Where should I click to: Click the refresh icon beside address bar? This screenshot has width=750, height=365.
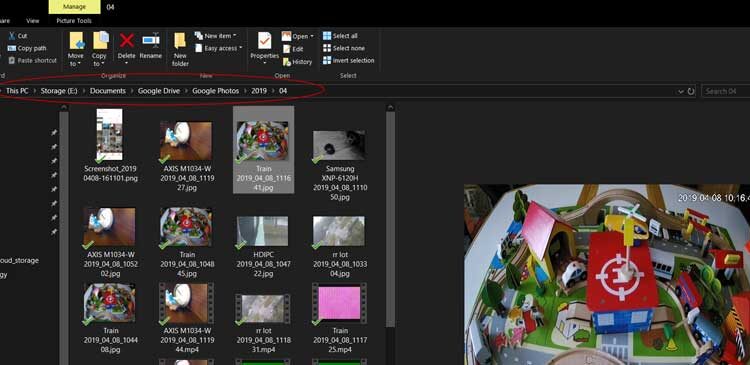click(691, 91)
